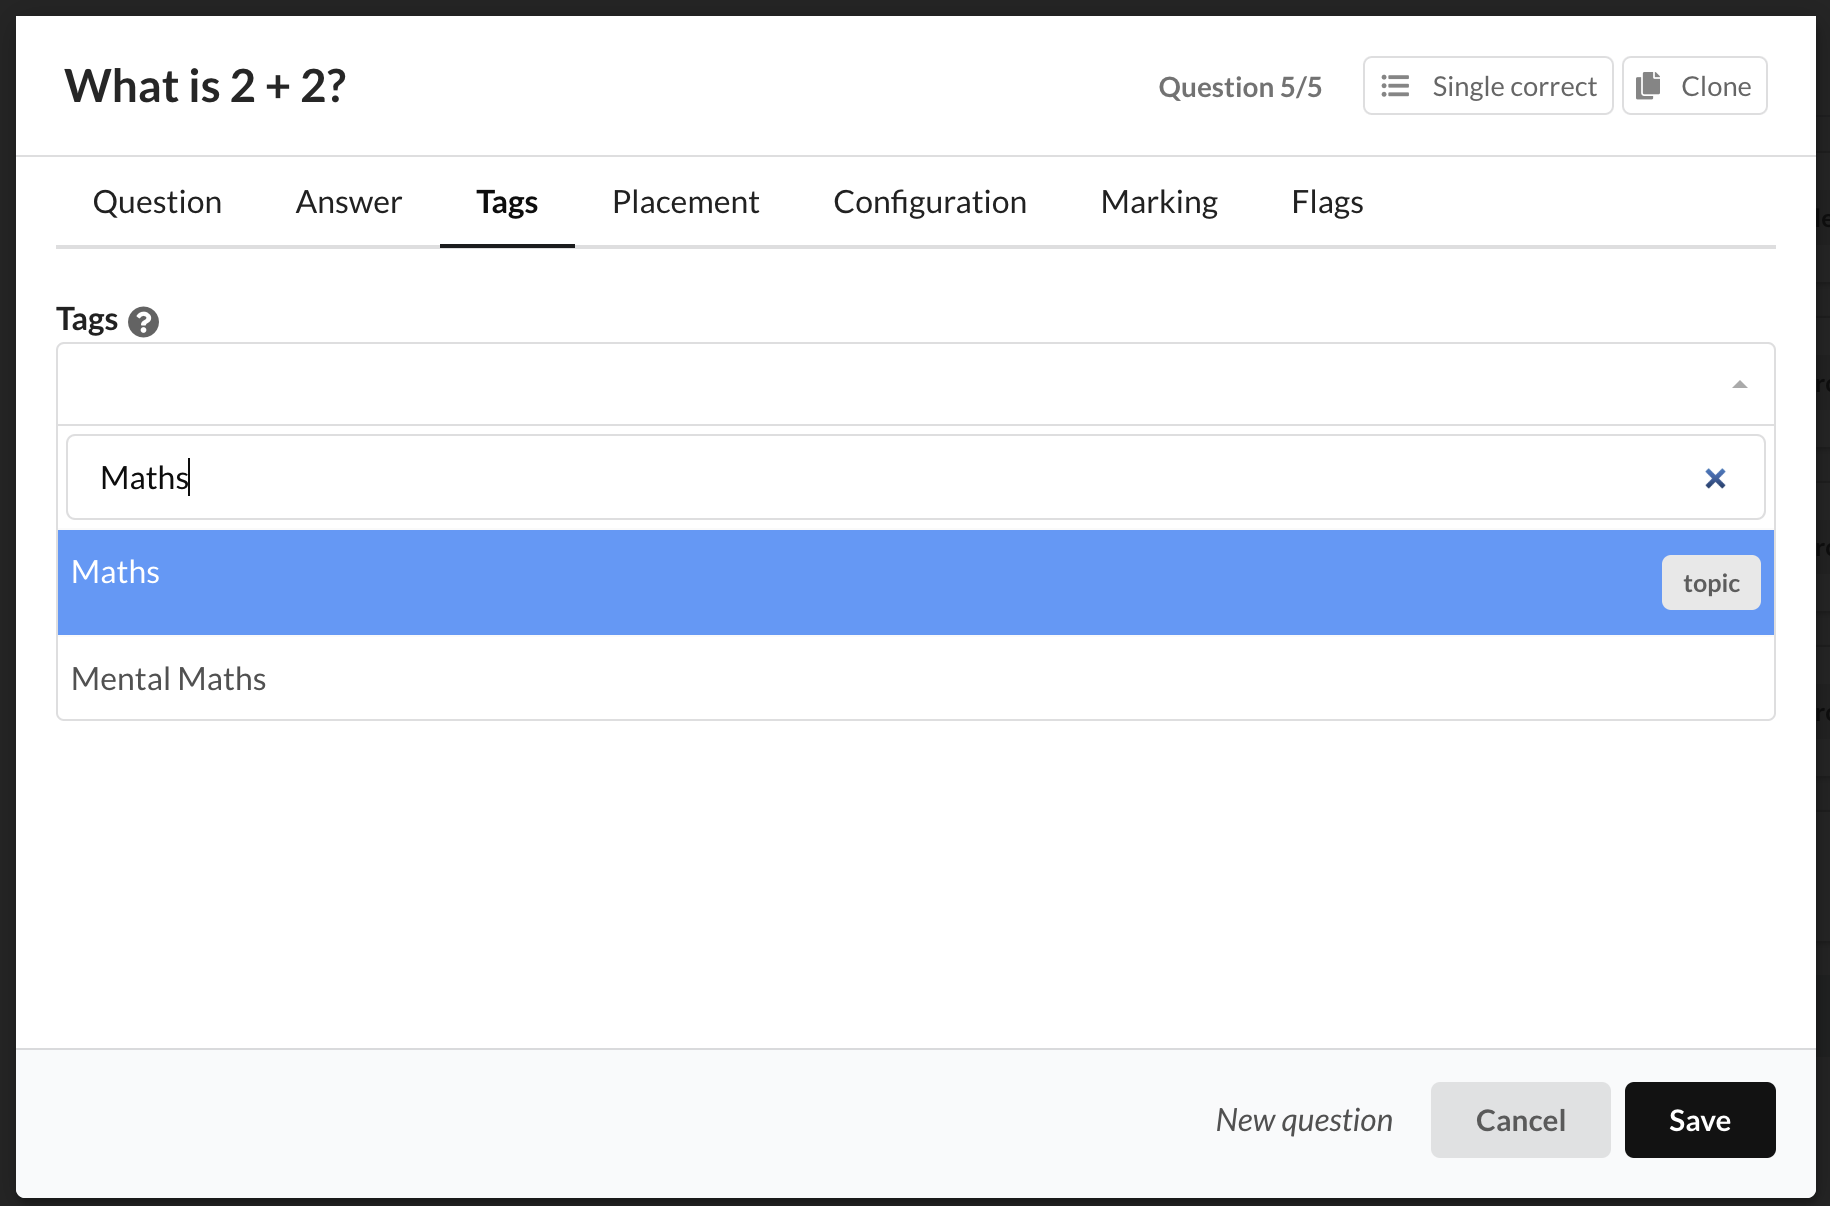1830x1206 pixels.
Task: Click the New question link
Action: [x=1304, y=1120]
